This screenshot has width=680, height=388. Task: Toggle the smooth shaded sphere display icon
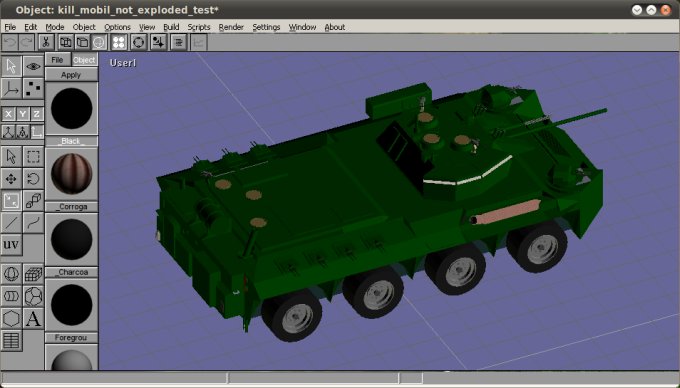99,42
